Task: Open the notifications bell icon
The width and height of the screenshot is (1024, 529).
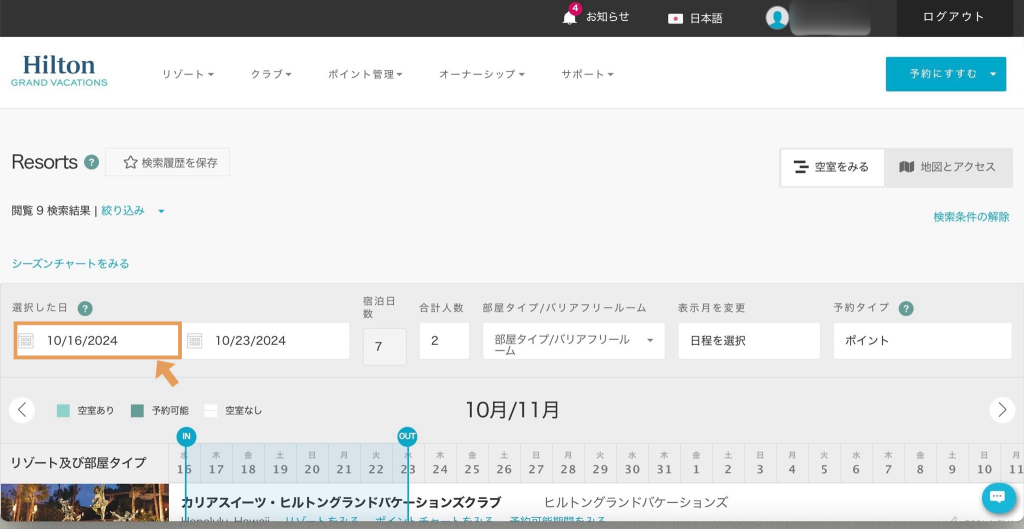Action: (x=569, y=17)
